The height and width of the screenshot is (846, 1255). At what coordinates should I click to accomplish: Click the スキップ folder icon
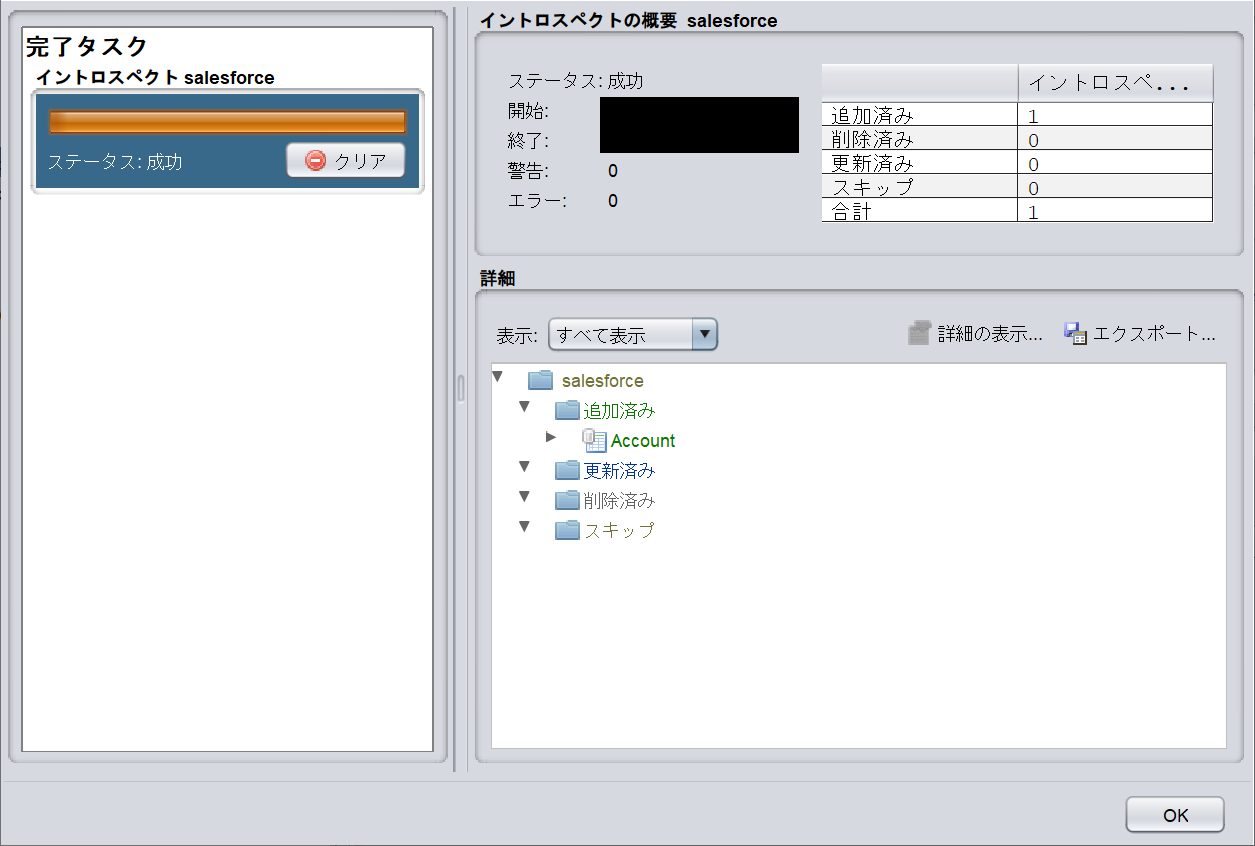[x=567, y=530]
